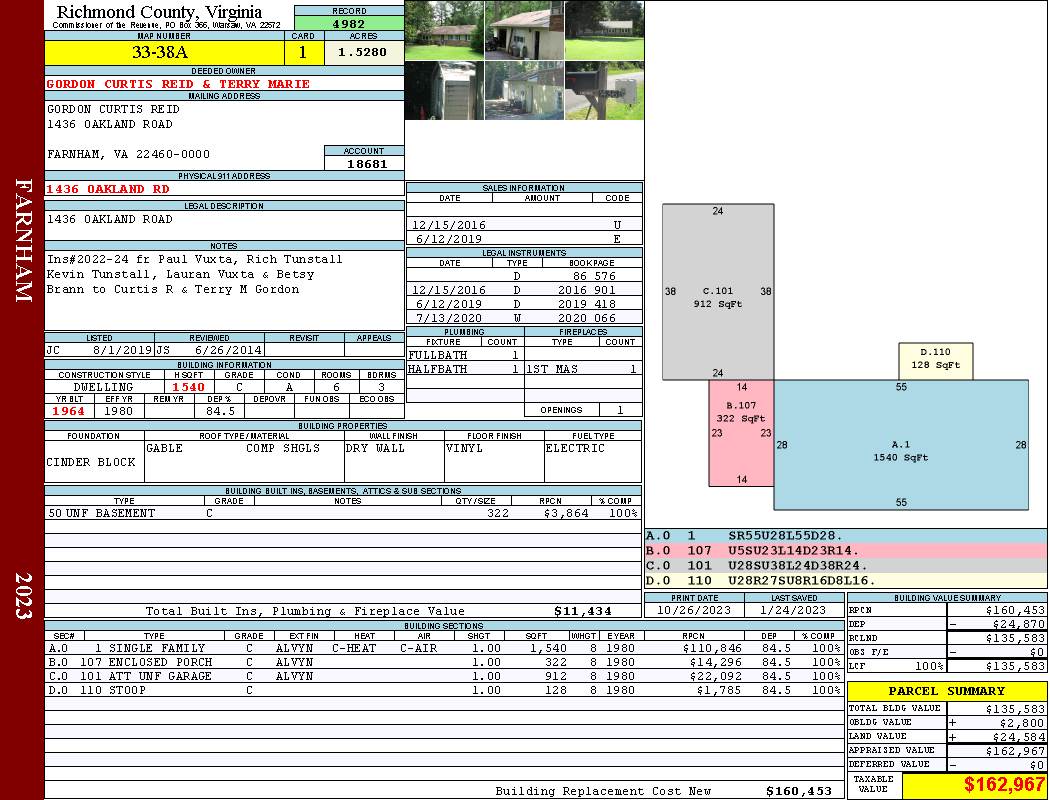Screen dimensions: 1050x800
Task: Select the gray C.101 912 SqFt section
Action: (718, 292)
